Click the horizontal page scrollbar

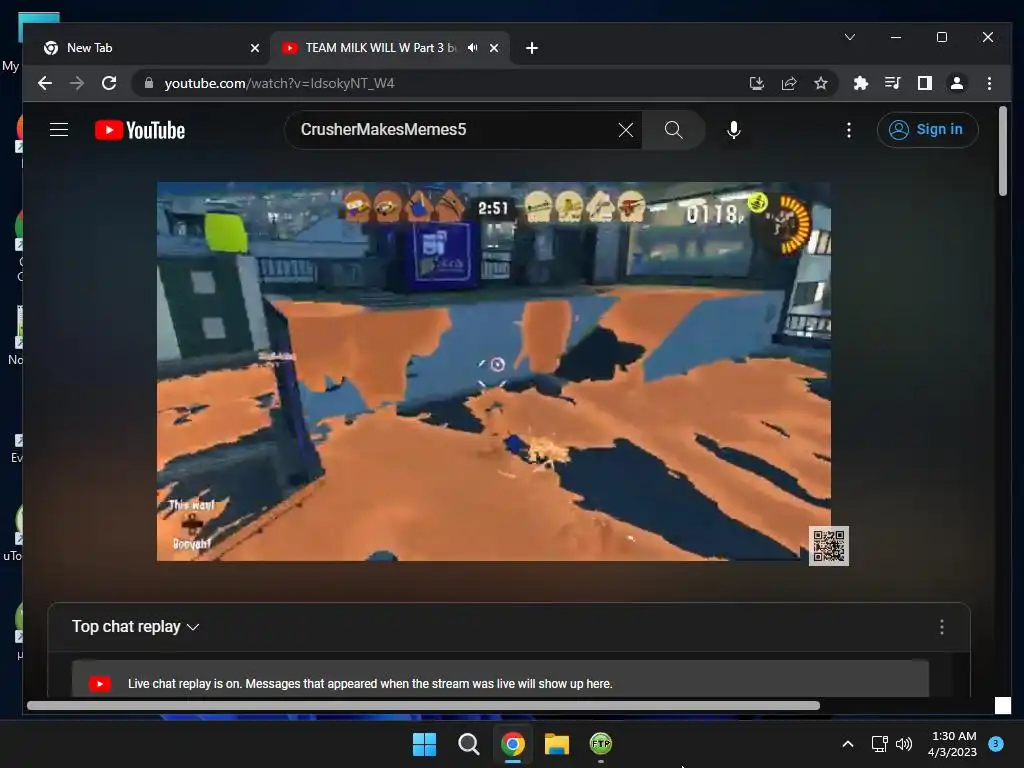pos(423,705)
